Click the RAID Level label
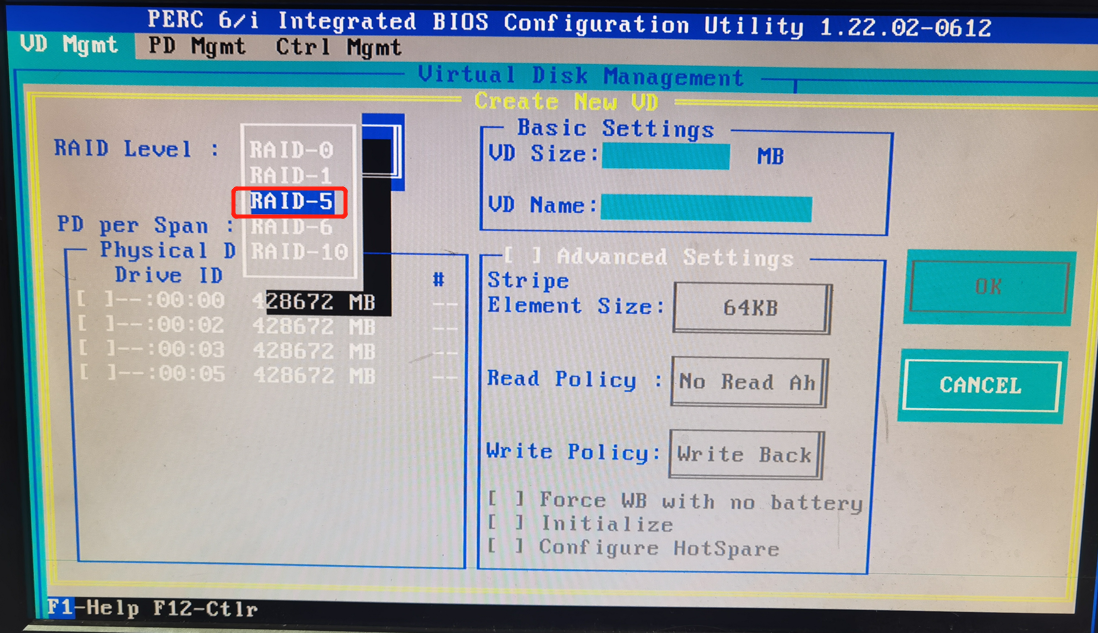This screenshot has width=1098, height=633. (x=137, y=149)
